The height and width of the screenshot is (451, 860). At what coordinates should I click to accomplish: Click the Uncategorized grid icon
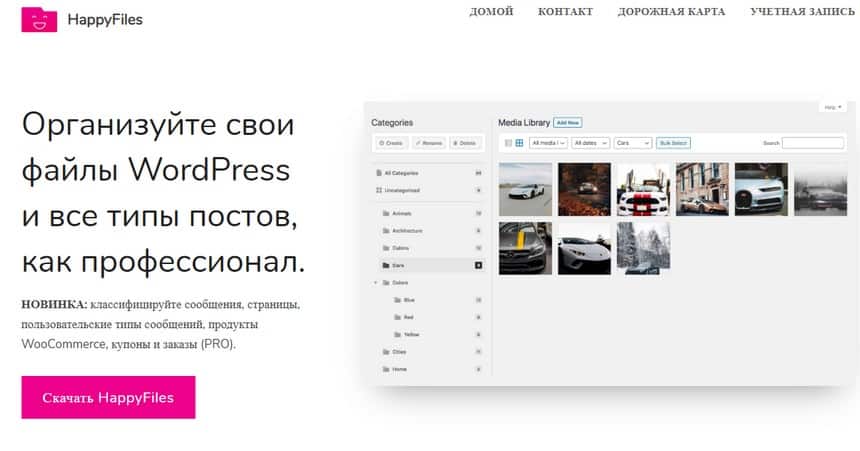pyautogui.click(x=378, y=190)
